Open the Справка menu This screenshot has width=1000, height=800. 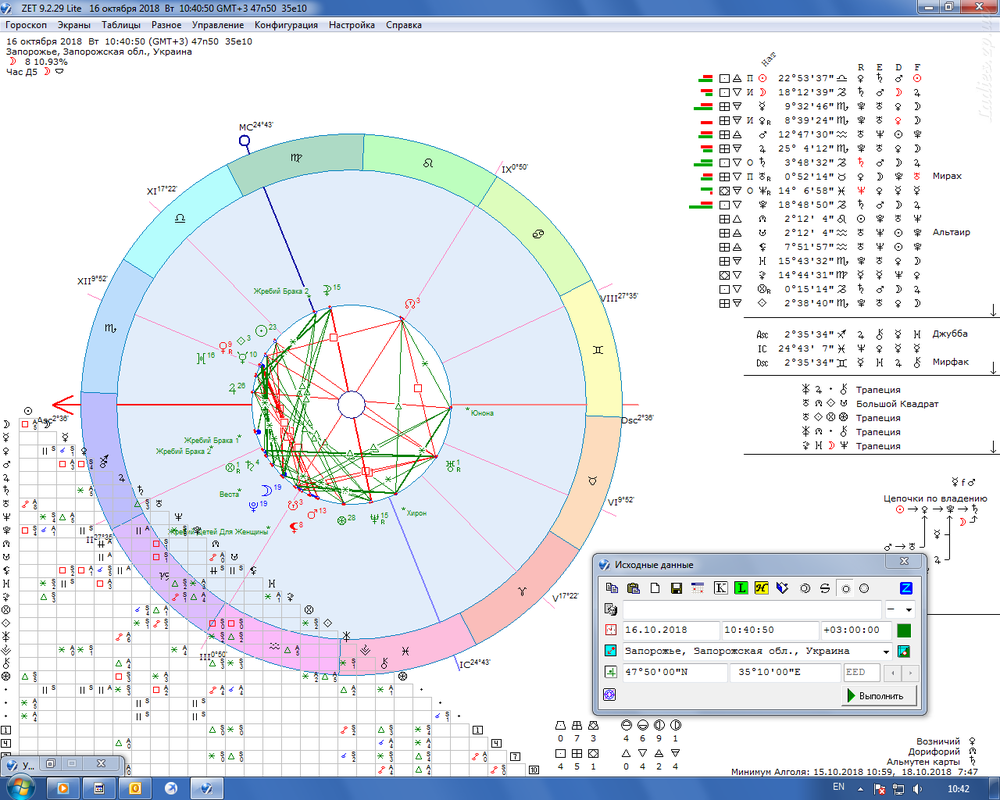404,25
